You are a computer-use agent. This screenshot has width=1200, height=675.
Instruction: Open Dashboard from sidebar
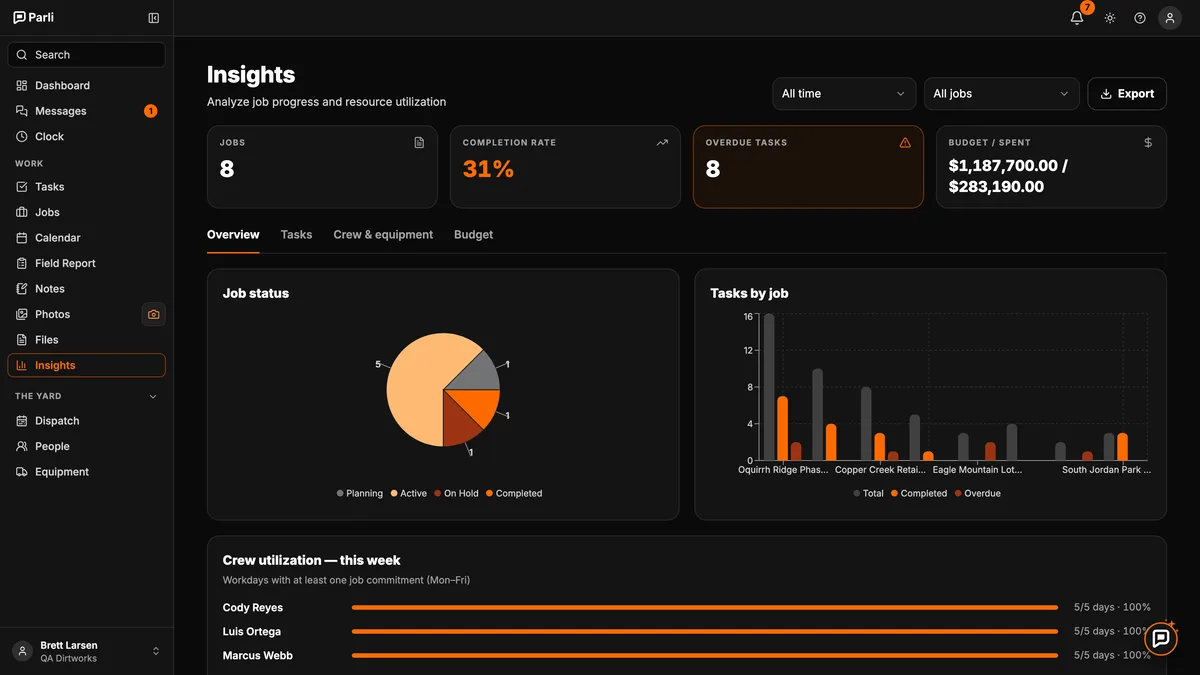(x=86, y=86)
